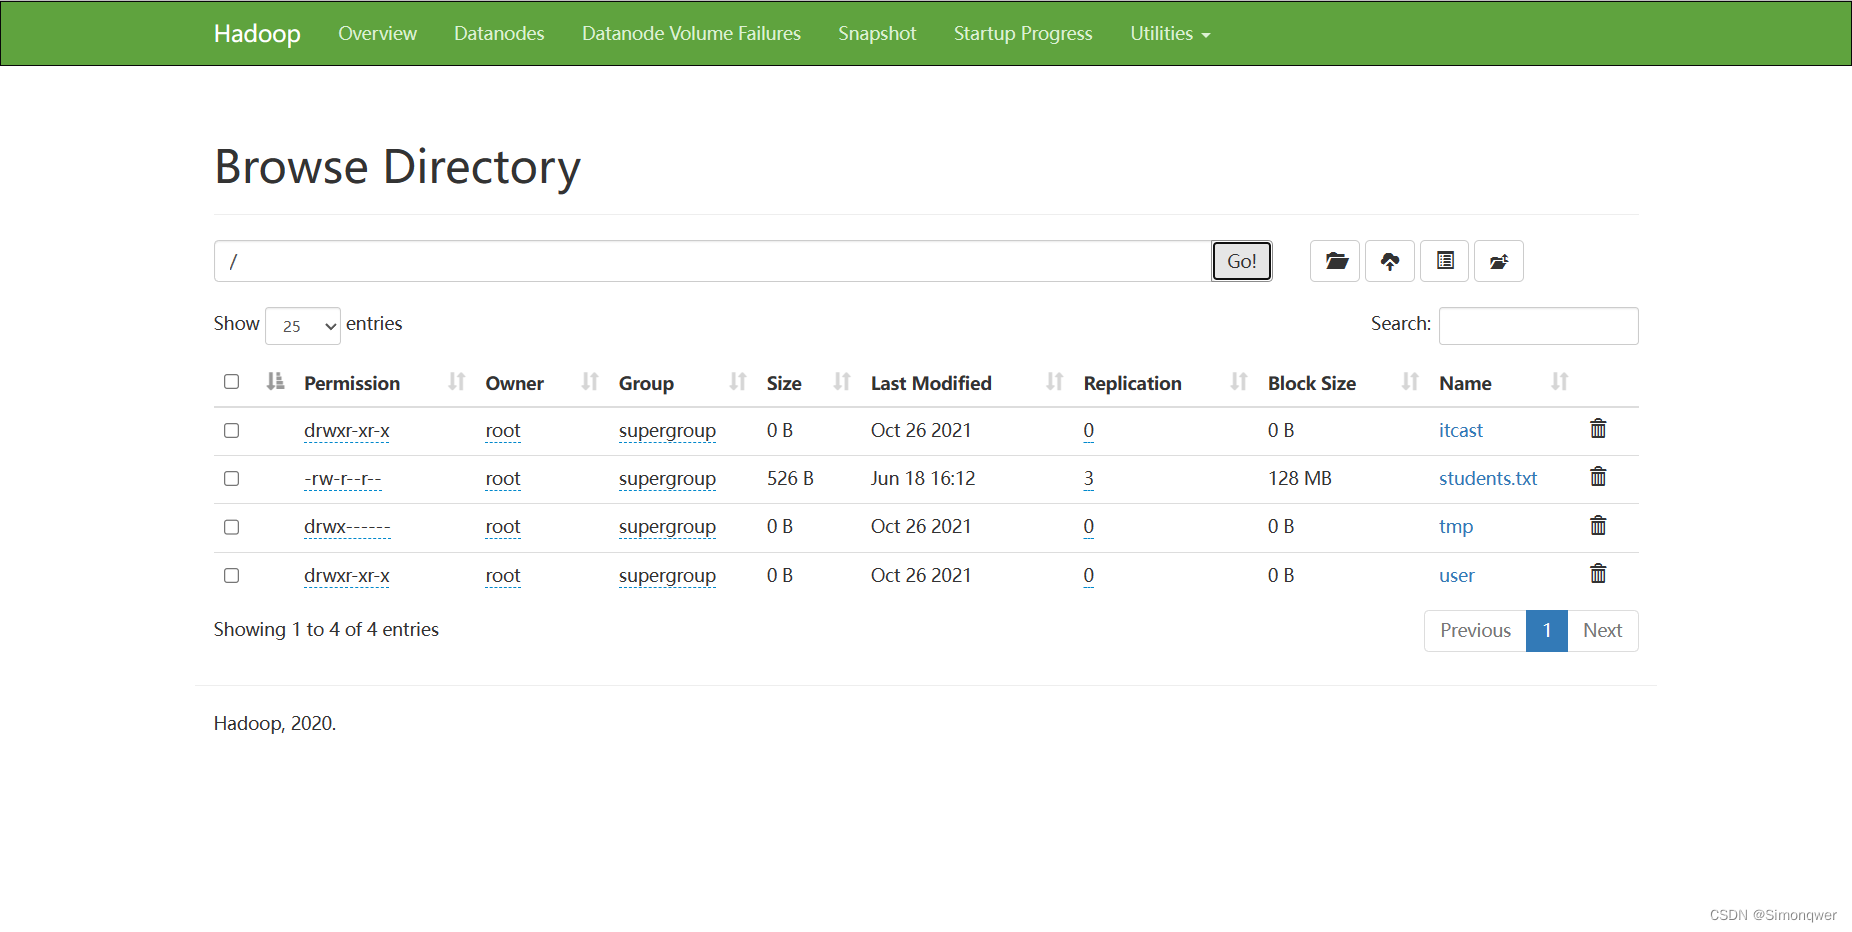
Task: Sort table by Replication column
Action: pyautogui.click(x=1239, y=381)
